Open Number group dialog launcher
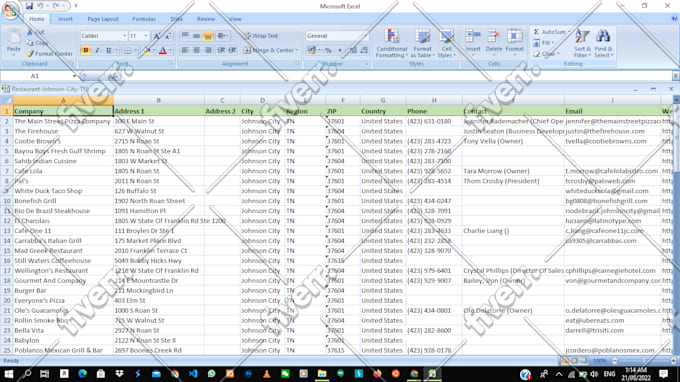Viewport: 680px width, 382px height. click(x=367, y=64)
